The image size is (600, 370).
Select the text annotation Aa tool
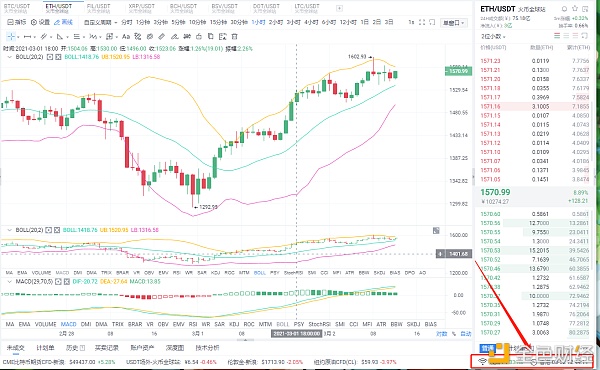[x=126, y=37]
